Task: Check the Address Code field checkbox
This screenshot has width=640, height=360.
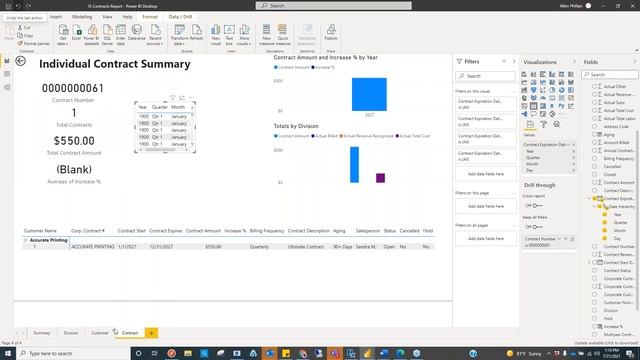Action: pyautogui.click(x=595, y=127)
